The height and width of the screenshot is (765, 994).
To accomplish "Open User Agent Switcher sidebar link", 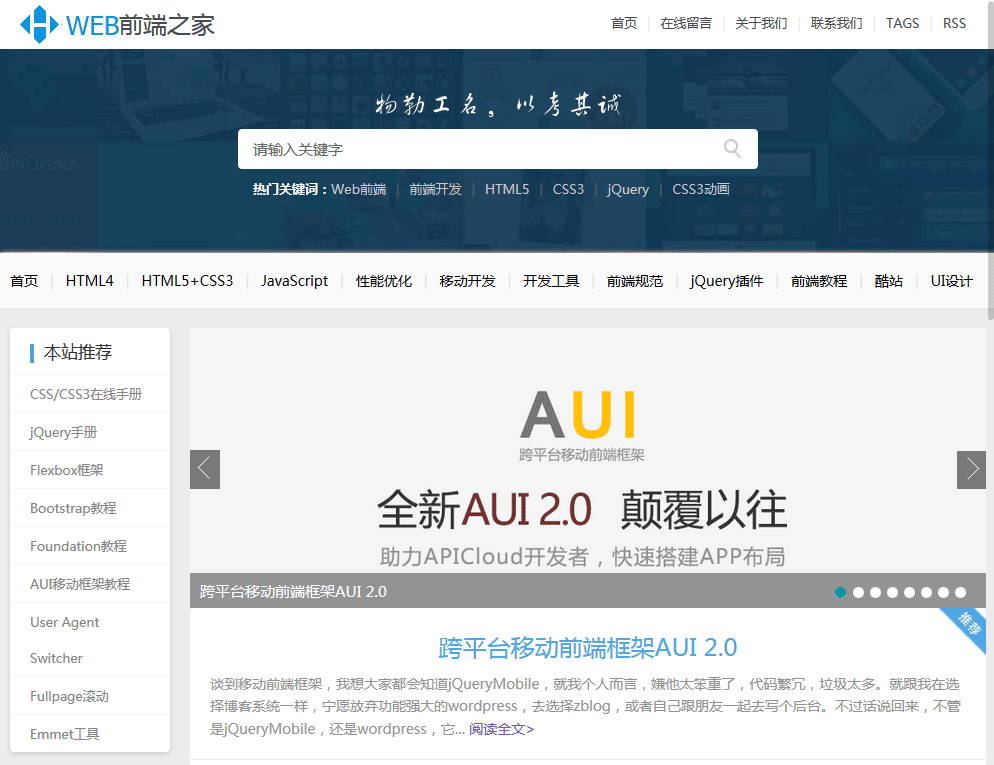I will pos(65,640).
